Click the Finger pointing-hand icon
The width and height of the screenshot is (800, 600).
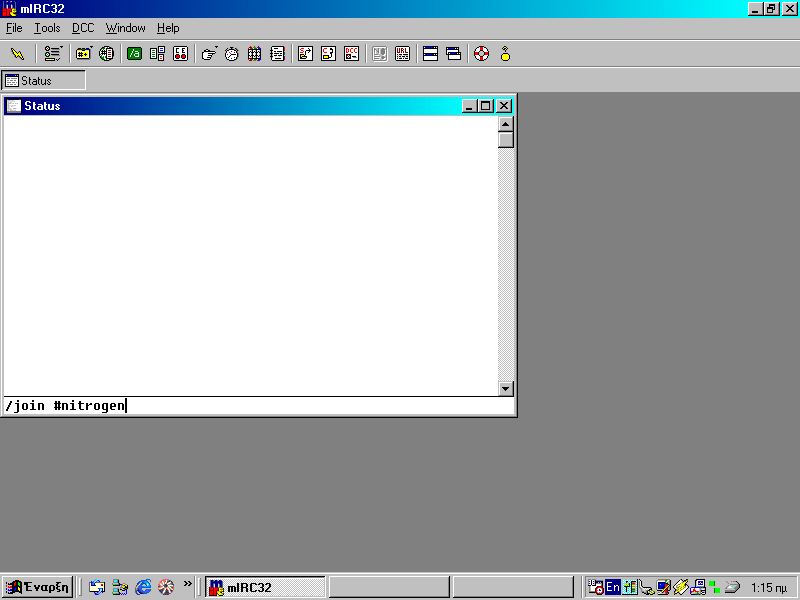[x=209, y=54]
